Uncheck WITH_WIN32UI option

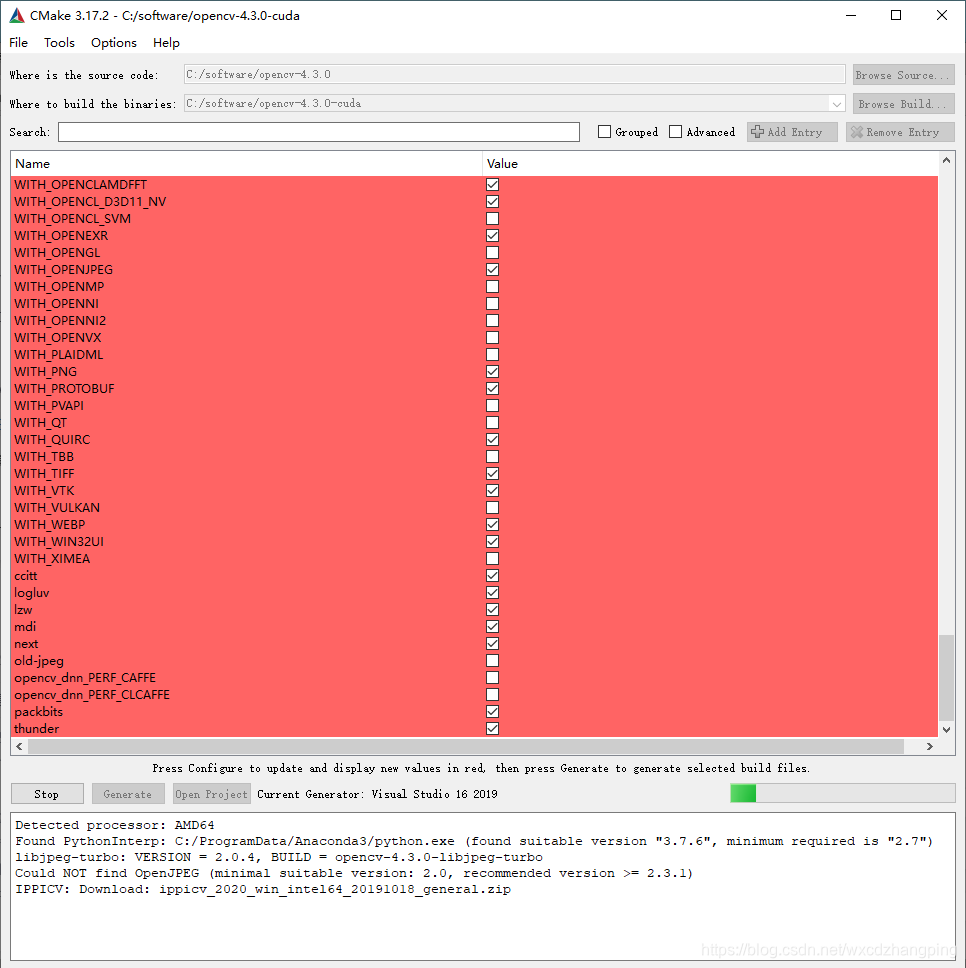pos(493,541)
